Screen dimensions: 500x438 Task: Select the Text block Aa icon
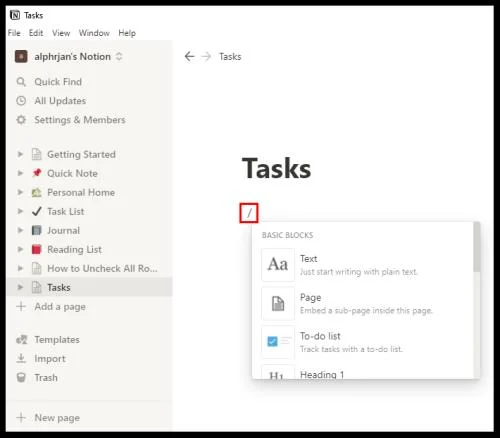(278, 265)
